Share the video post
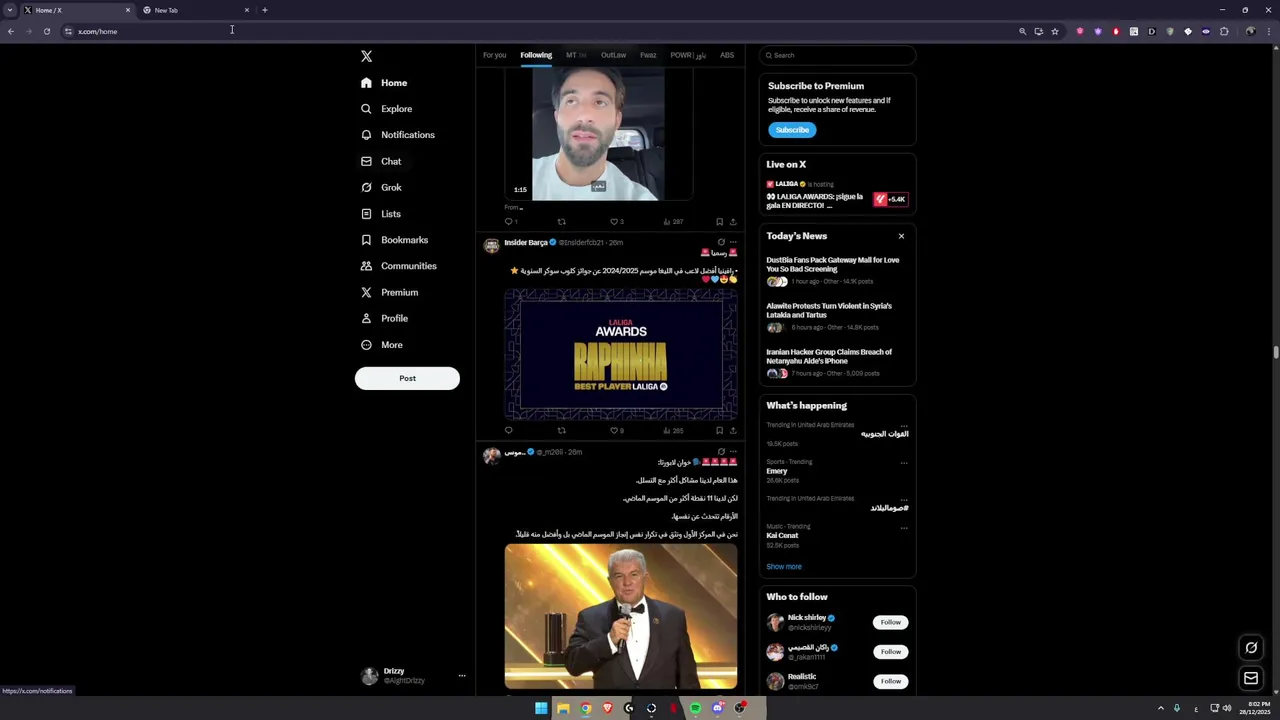 coord(733,222)
